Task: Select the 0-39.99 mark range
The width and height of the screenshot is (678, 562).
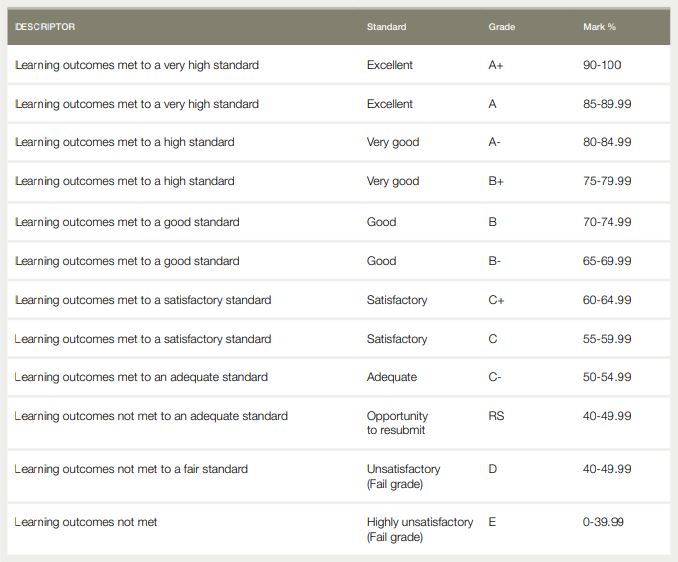Action: (604, 522)
